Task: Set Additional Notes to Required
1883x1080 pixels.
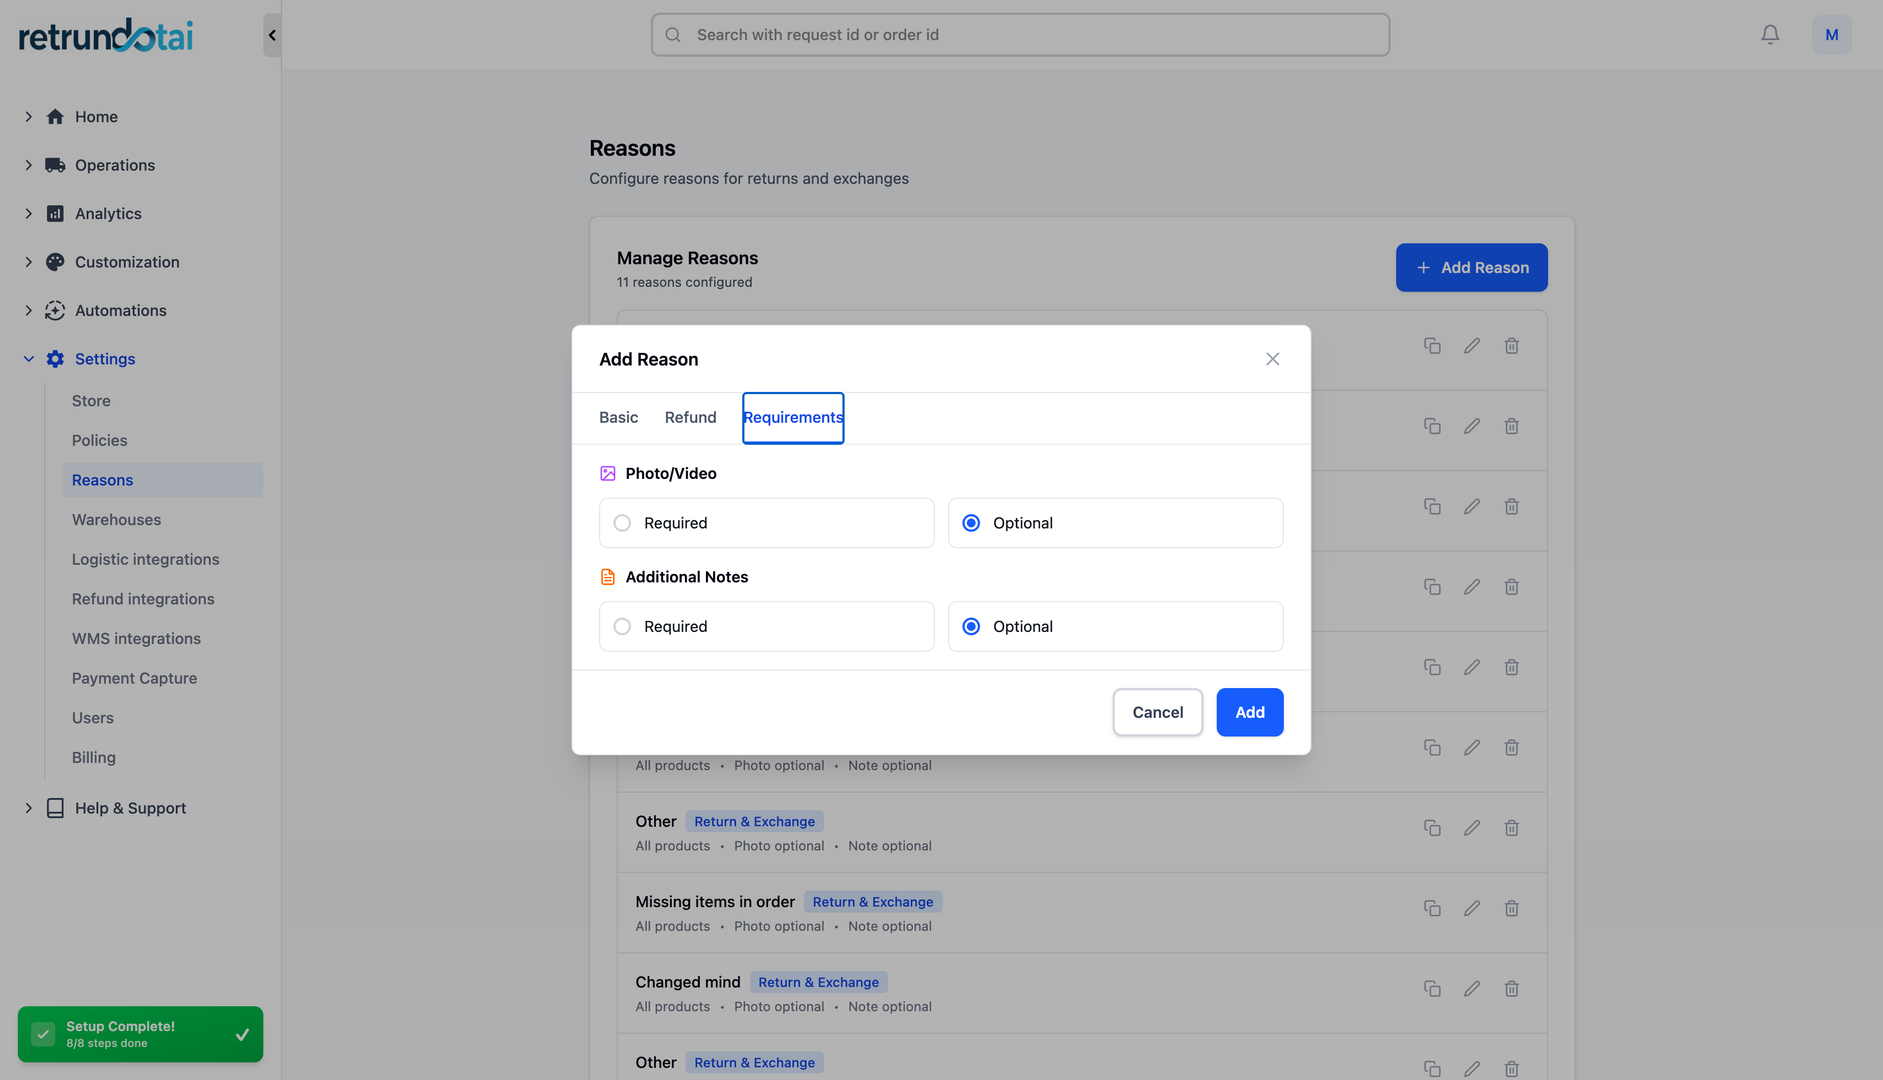Action: (x=623, y=627)
